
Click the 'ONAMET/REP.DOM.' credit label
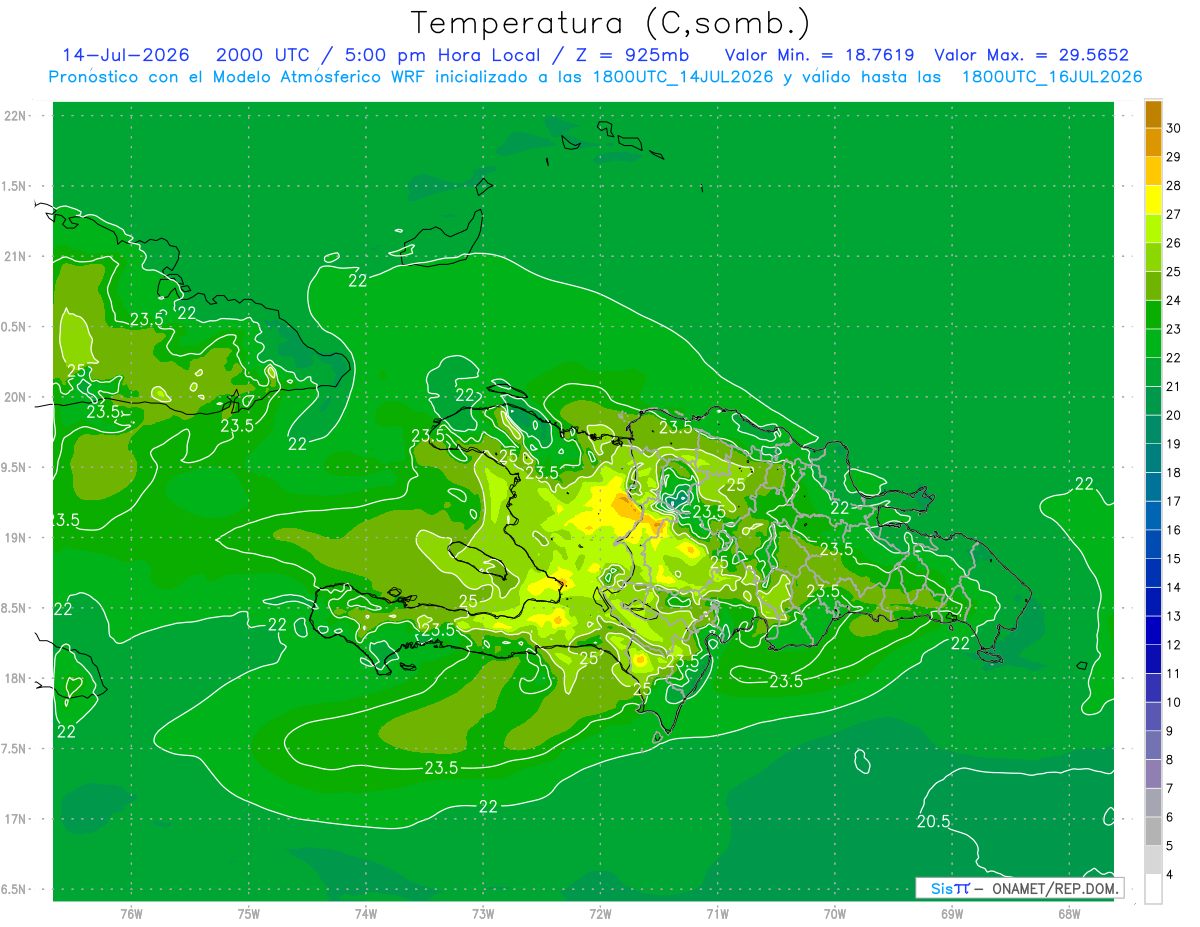tap(1055, 888)
